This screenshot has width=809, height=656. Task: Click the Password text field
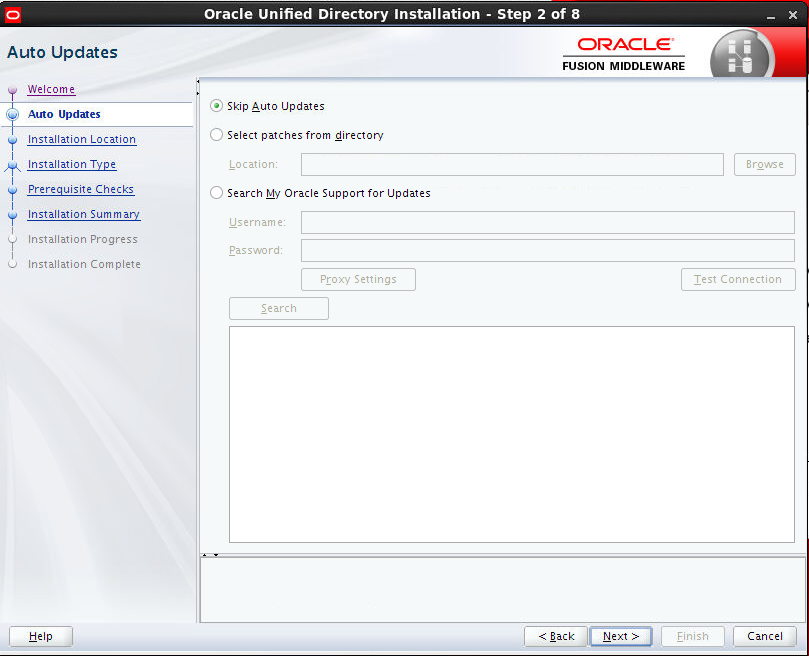547,250
